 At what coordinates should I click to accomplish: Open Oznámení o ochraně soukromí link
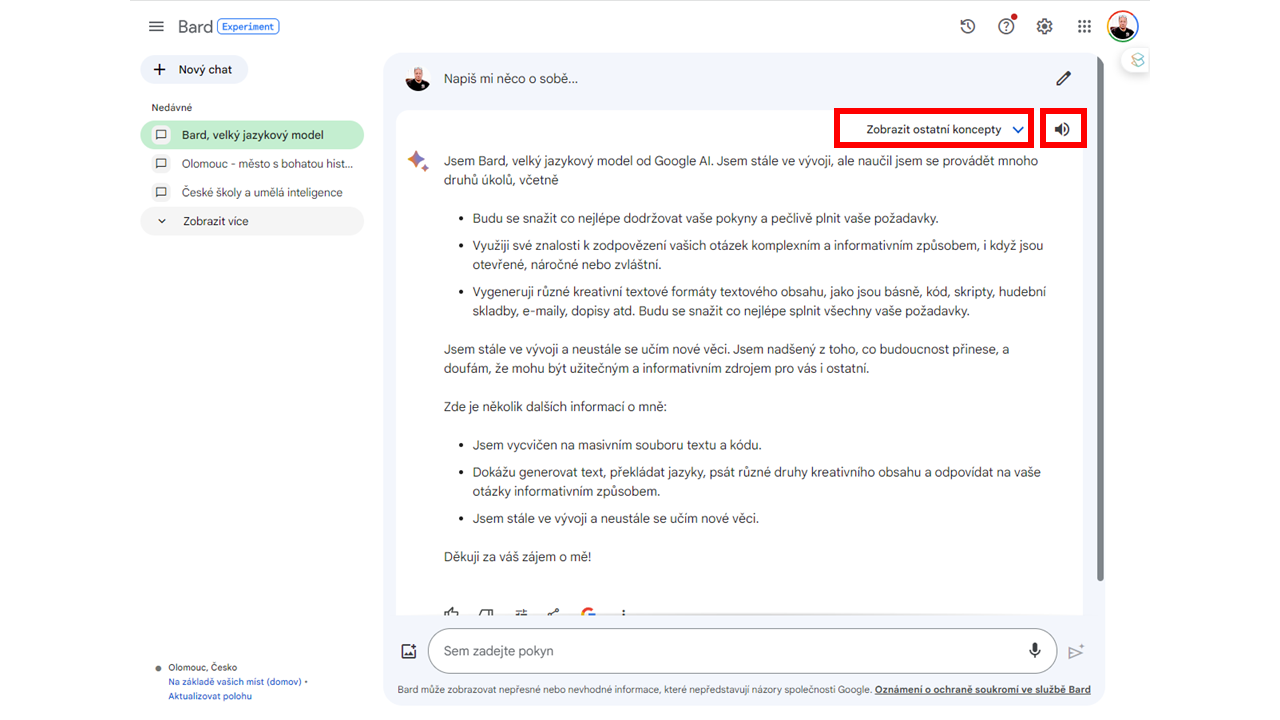pos(983,690)
